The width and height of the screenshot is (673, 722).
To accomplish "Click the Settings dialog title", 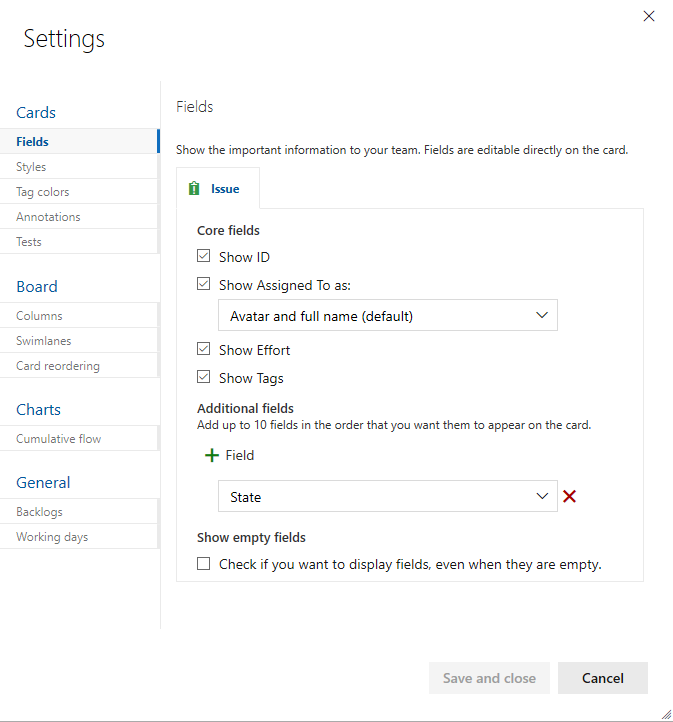I will (64, 39).
